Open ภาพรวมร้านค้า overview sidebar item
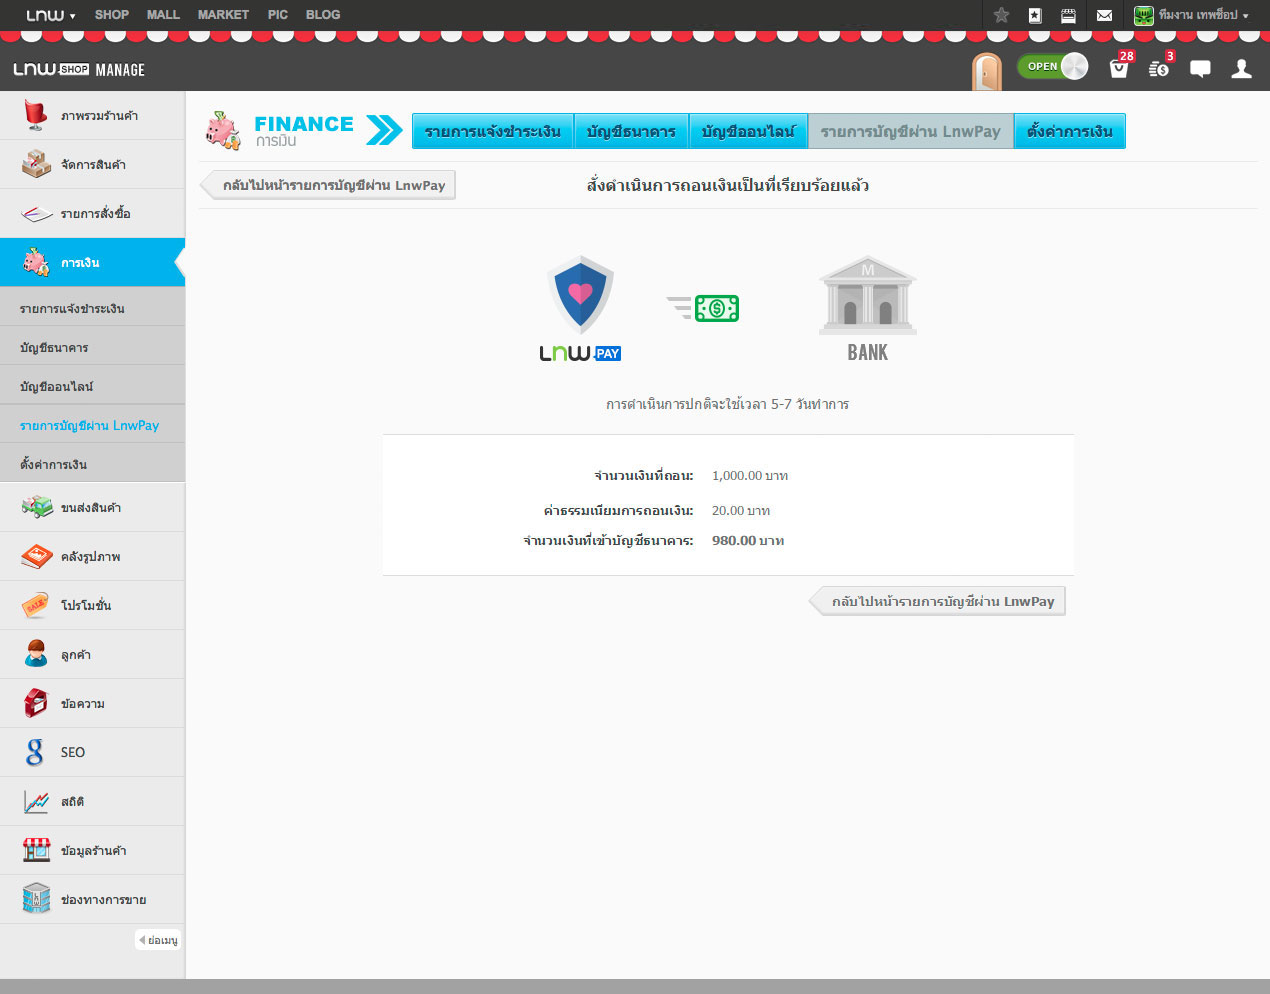Viewport: 1270px width, 994px height. tap(92, 116)
